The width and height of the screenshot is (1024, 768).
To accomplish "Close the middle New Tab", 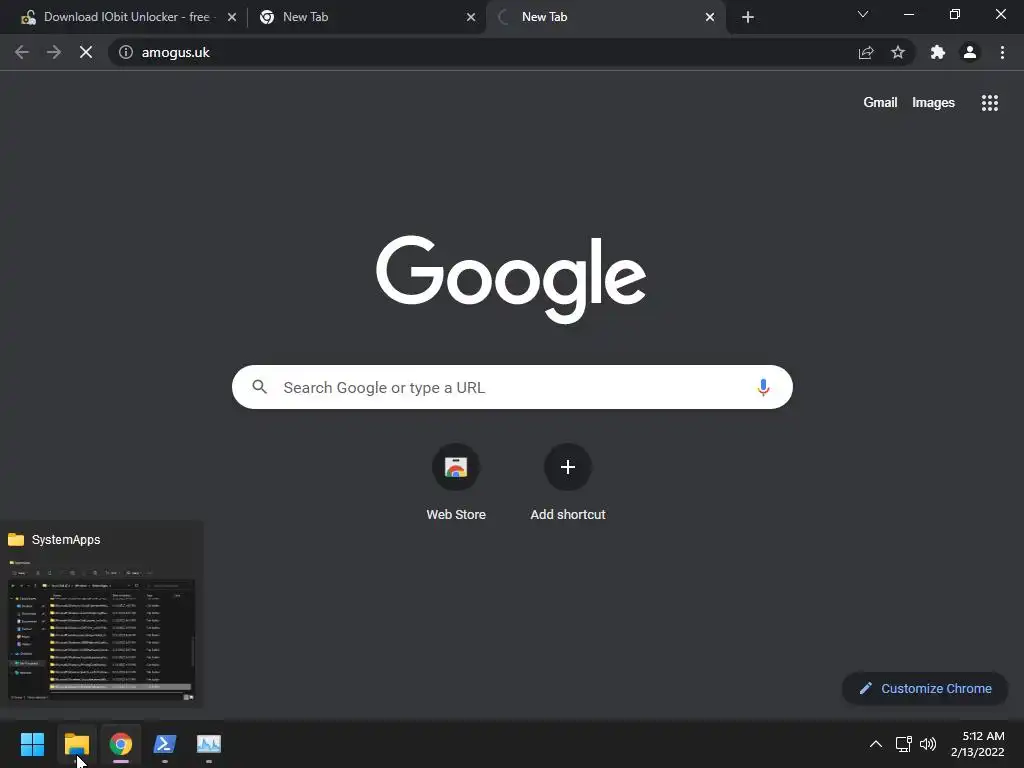I will coord(471,17).
